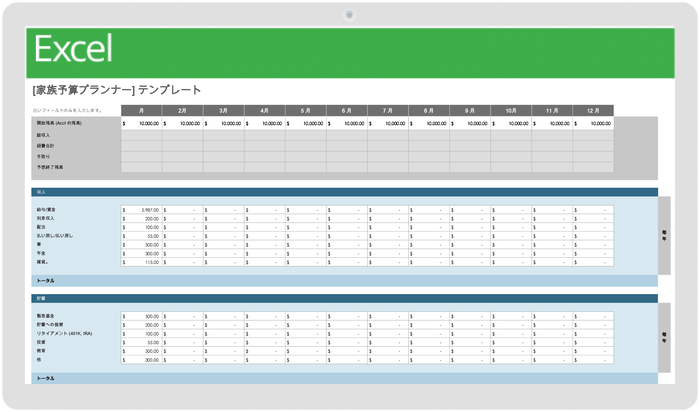Select the 4月 column header
The width and height of the screenshot is (700, 412).
(265, 111)
